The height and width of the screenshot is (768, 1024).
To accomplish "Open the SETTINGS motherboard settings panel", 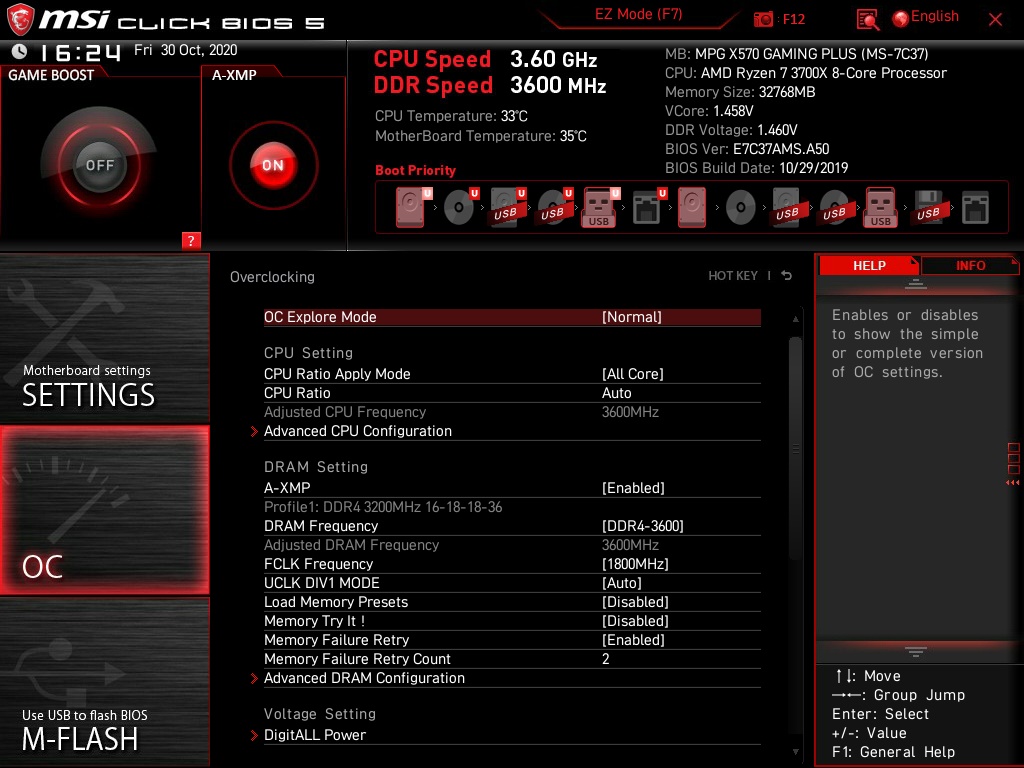I will (x=104, y=338).
